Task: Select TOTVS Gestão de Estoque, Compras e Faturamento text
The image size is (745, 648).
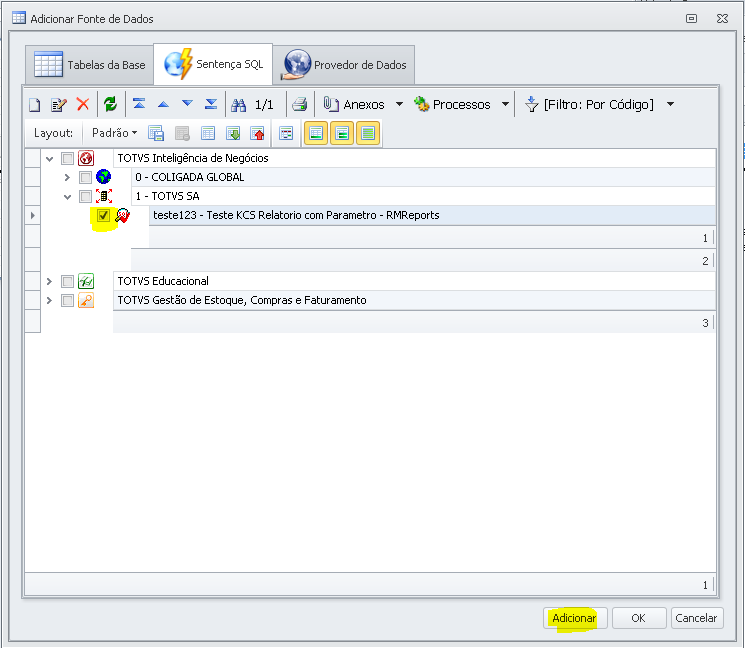Action: coord(242,300)
